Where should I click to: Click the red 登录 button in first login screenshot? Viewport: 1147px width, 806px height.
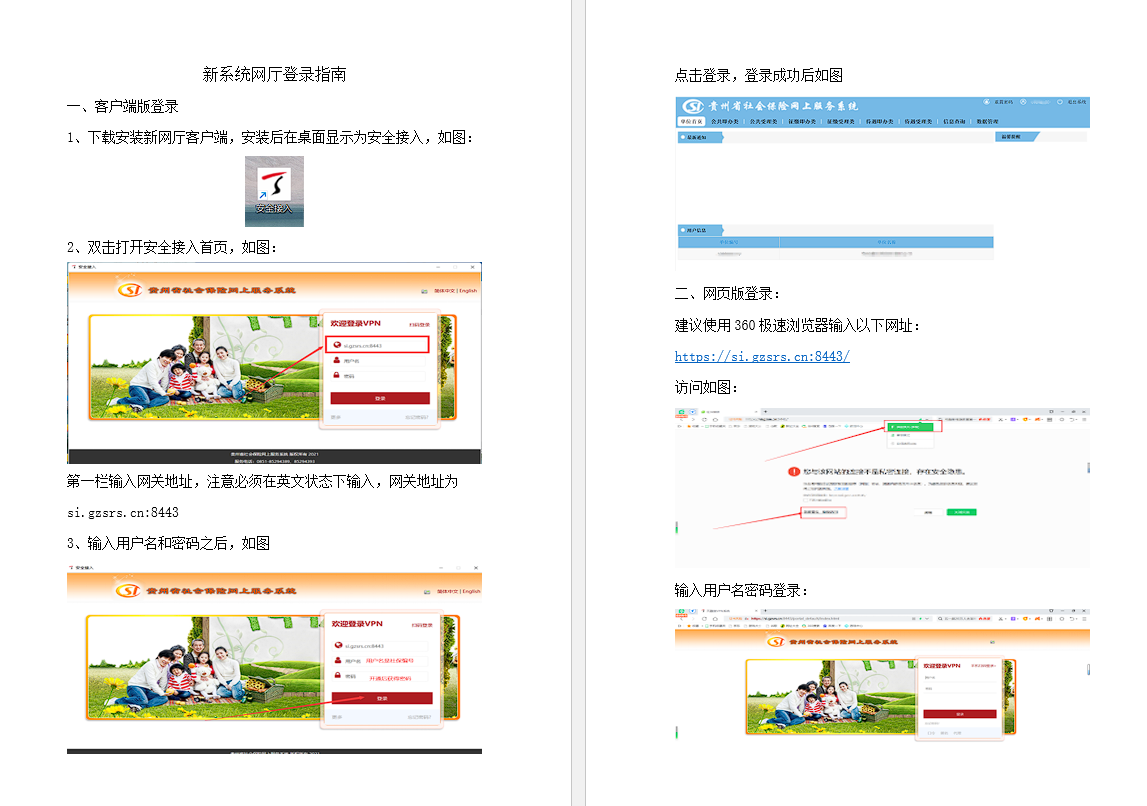pyautogui.click(x=380, y=398)
